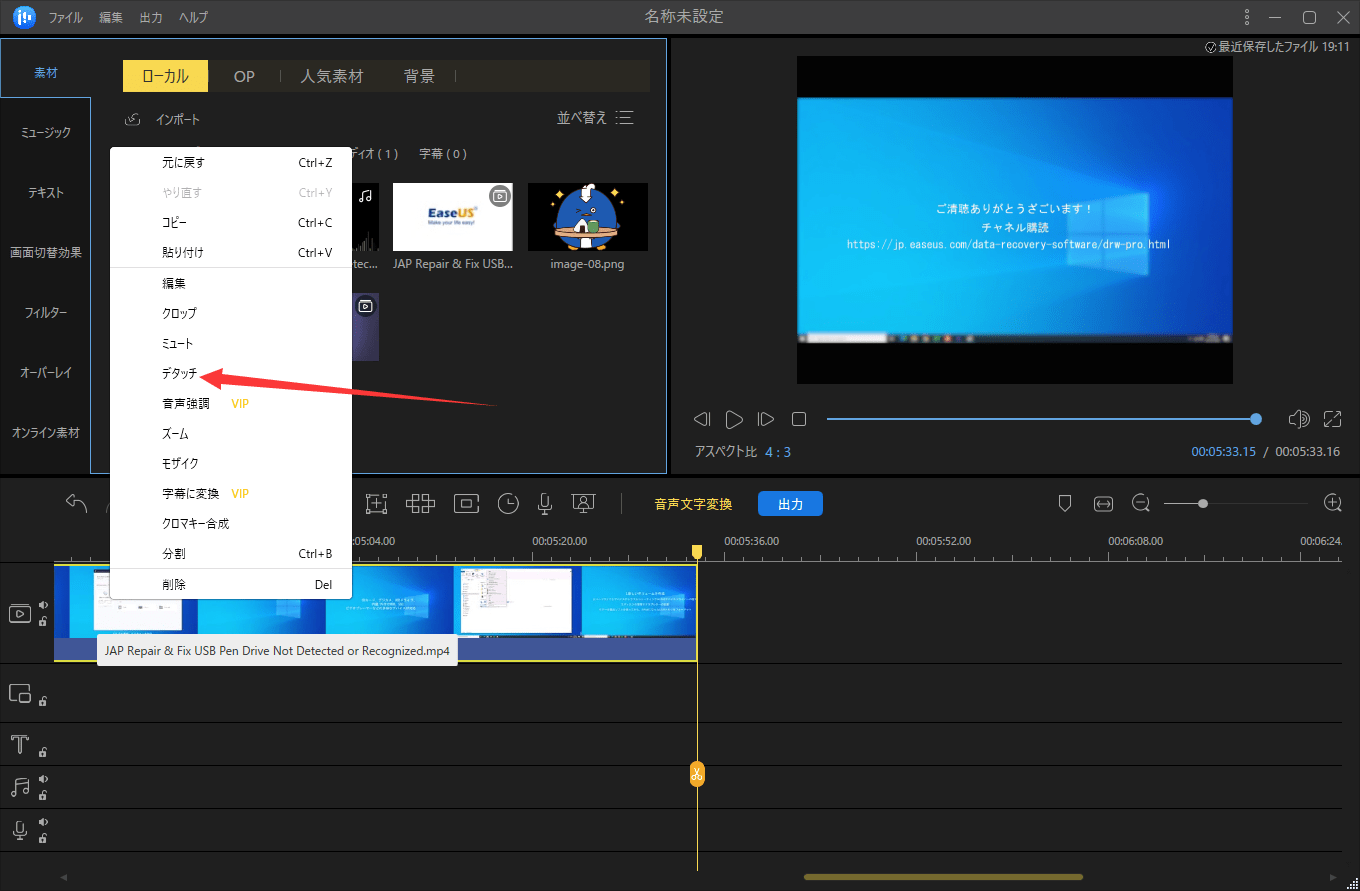Open the three-dot more options menu
Screen dimensions: 1360x891
click(1246, 17)
